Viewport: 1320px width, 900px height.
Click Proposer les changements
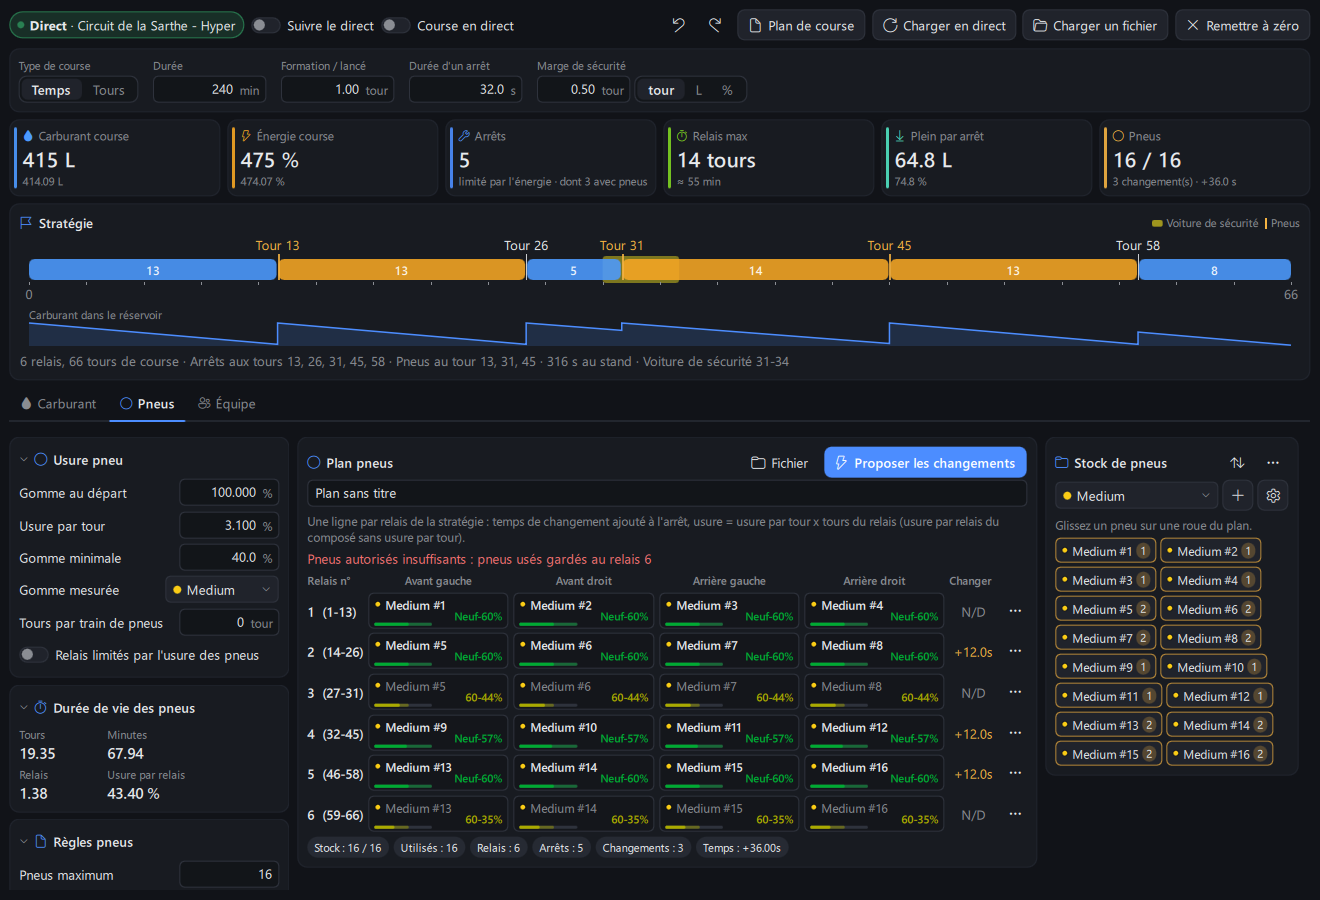click(x=925, y=463)
